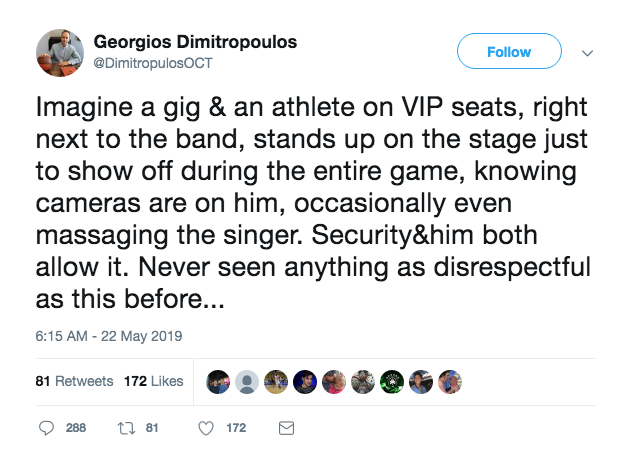The width and height of the screenshot is (634, 463).
Task: Open the Georgios Dimitropoulos display name link
Action: 195,42
